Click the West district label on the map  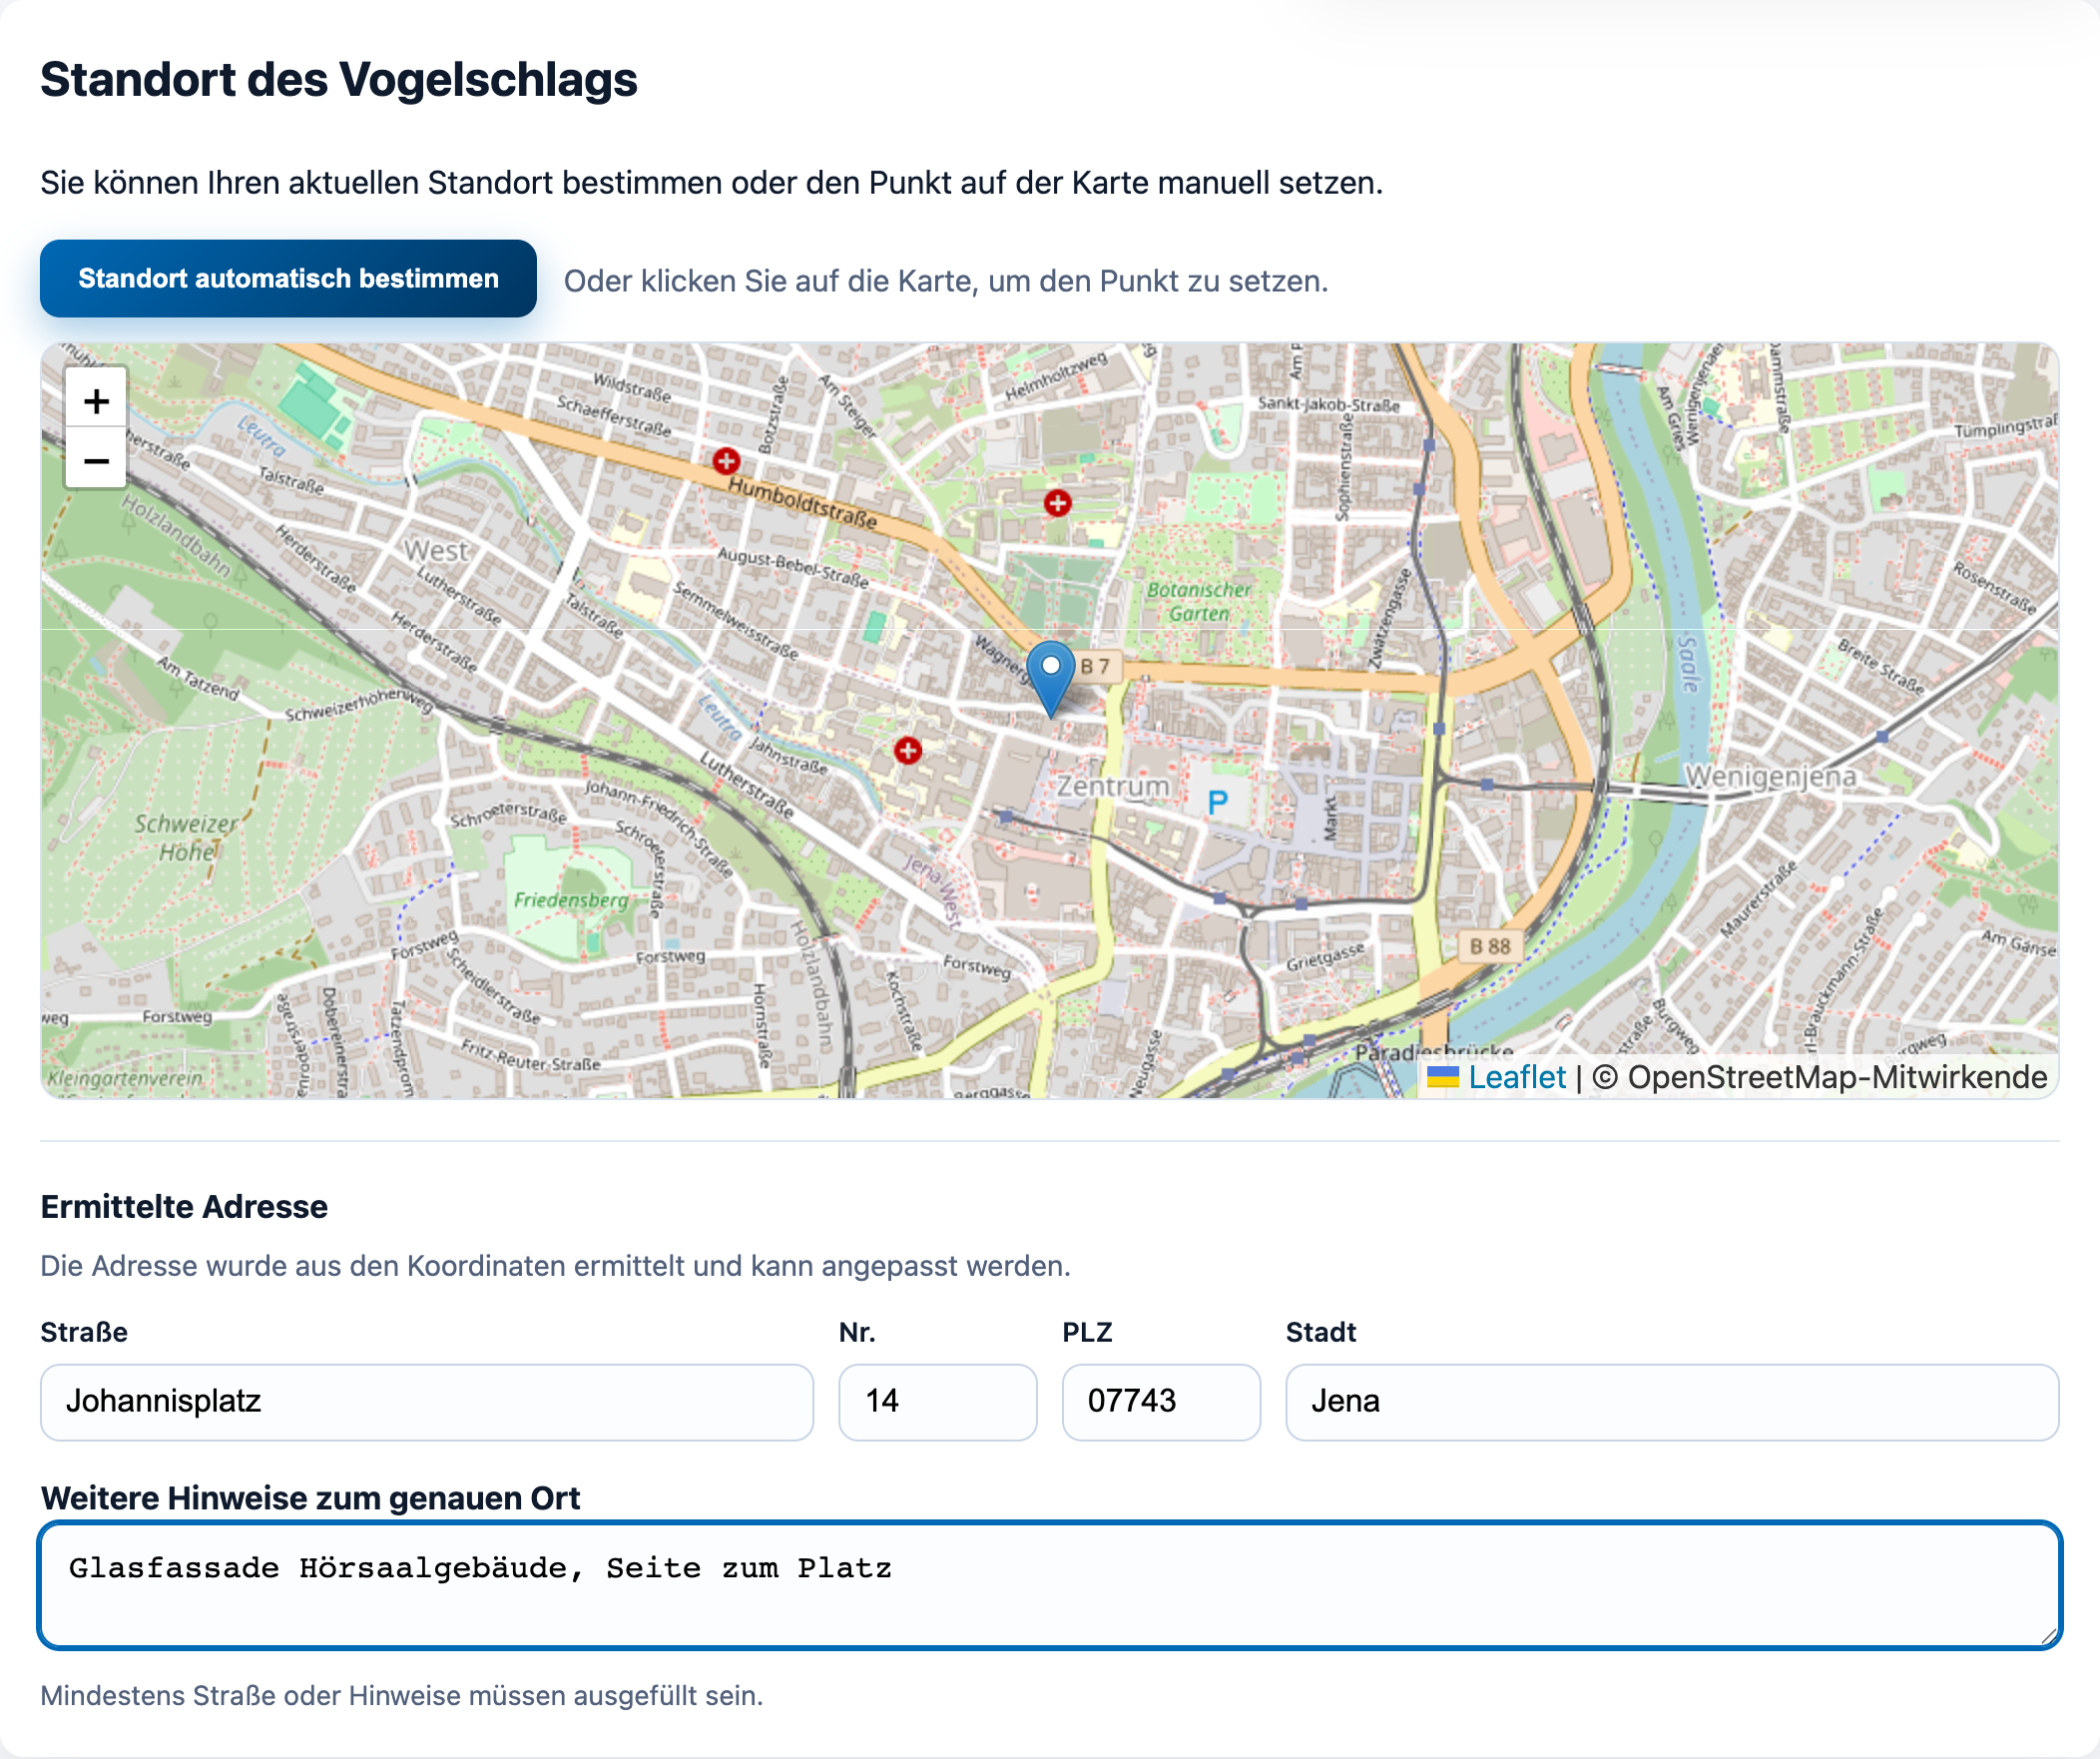pos(436,551)
